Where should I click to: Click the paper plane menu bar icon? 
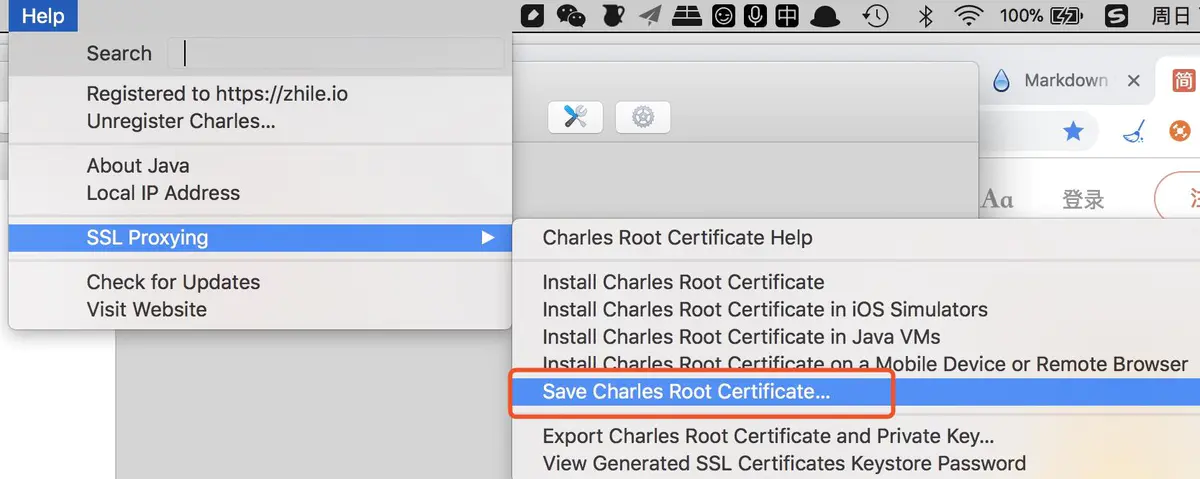pyautogui.click(x=650, y=16)
